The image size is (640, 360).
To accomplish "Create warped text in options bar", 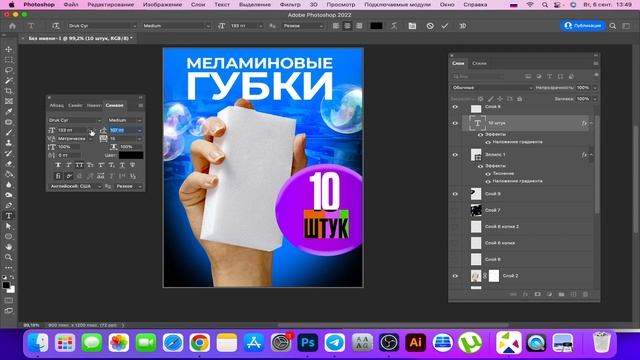I will click(x=394, y=26).
